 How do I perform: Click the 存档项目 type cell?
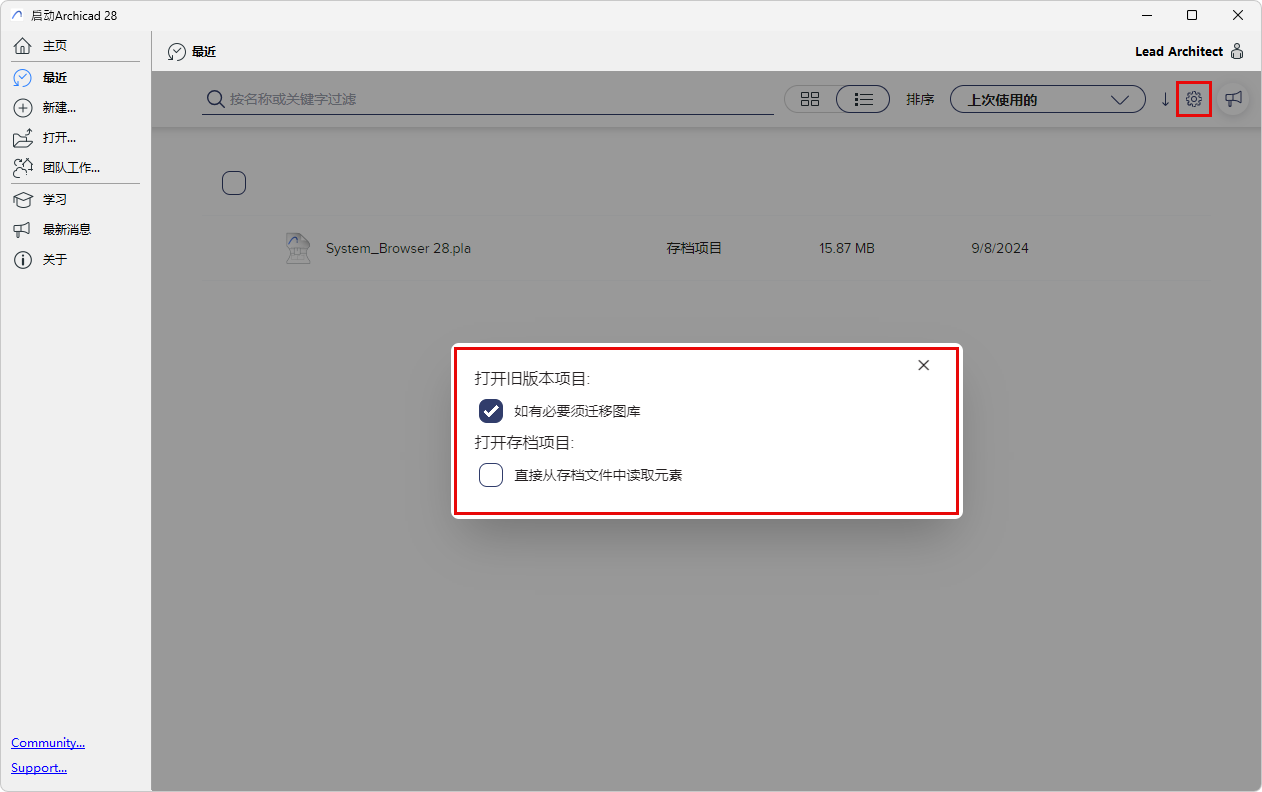tap(694, 248)
